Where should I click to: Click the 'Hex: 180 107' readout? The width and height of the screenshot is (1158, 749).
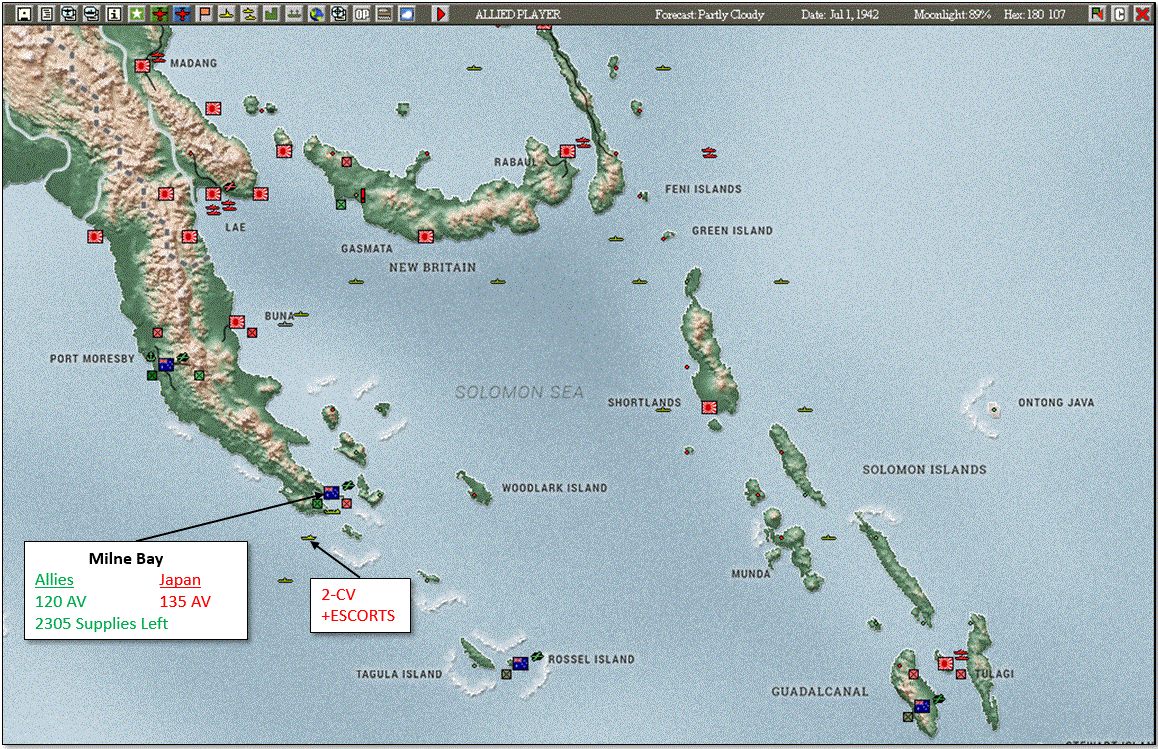1034,14
